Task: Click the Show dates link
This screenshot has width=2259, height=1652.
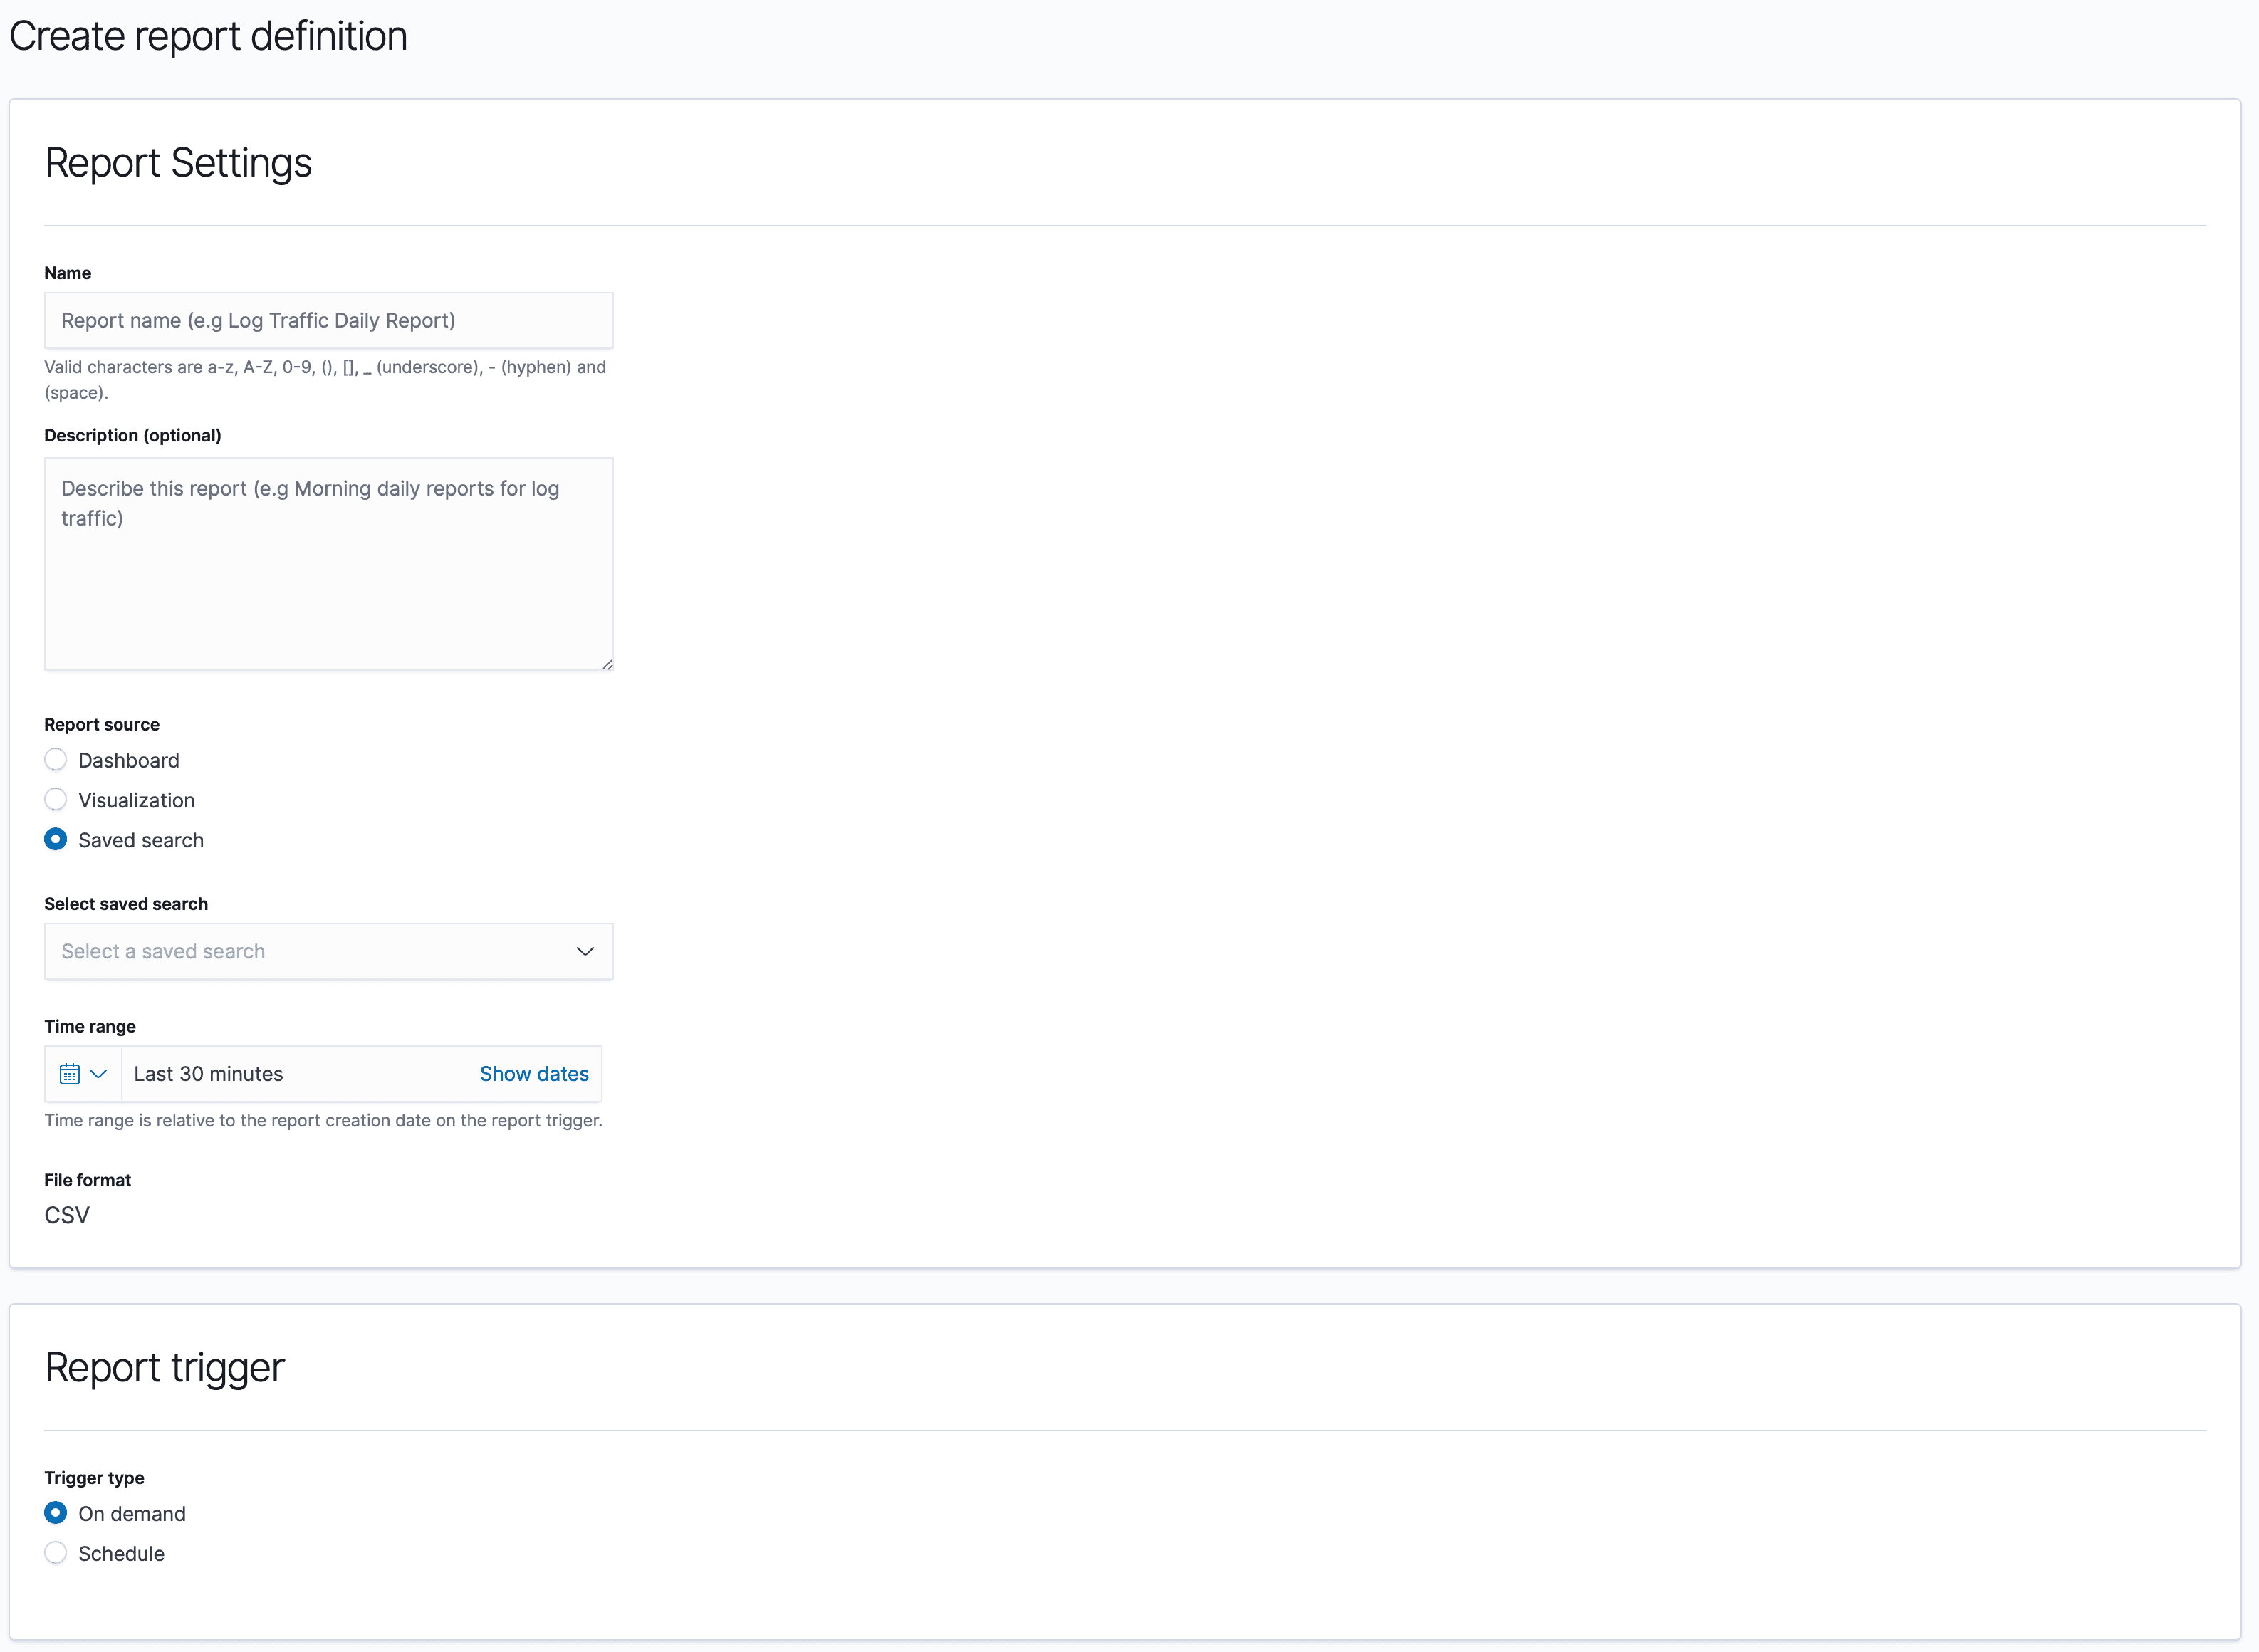Action: click(534, 1073)
